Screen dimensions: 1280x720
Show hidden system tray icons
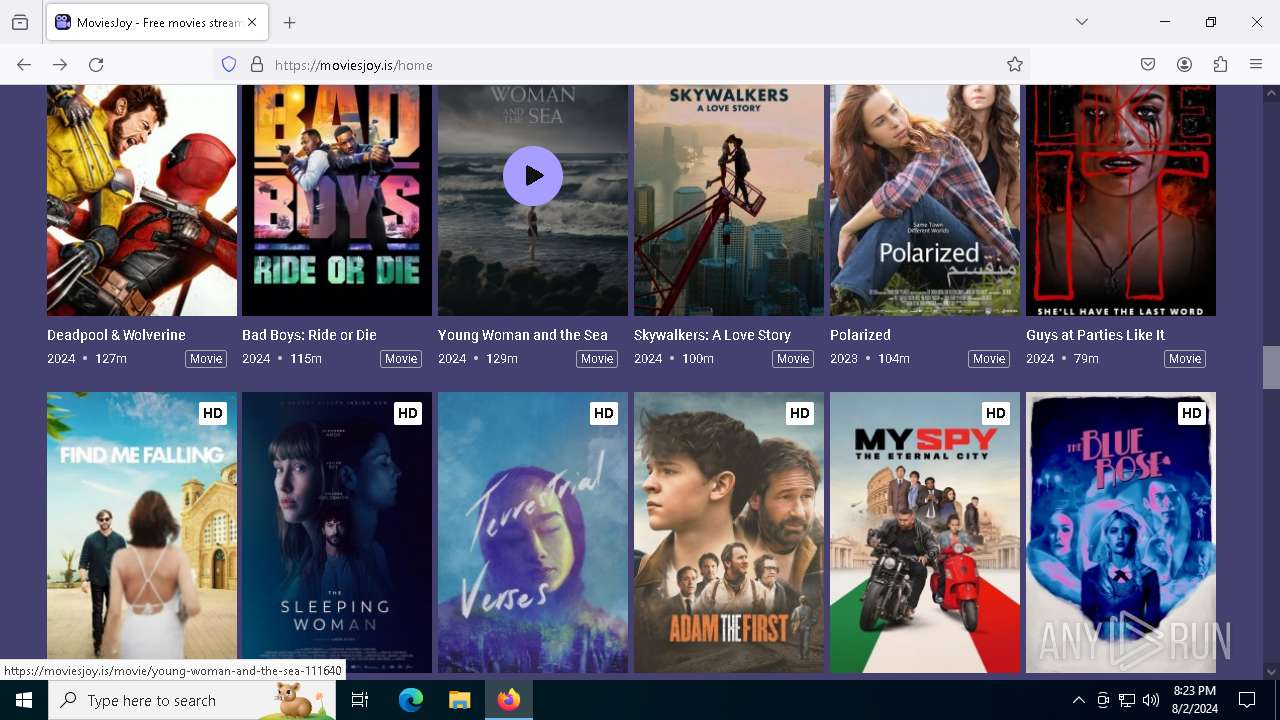[x=1078, y=700]
